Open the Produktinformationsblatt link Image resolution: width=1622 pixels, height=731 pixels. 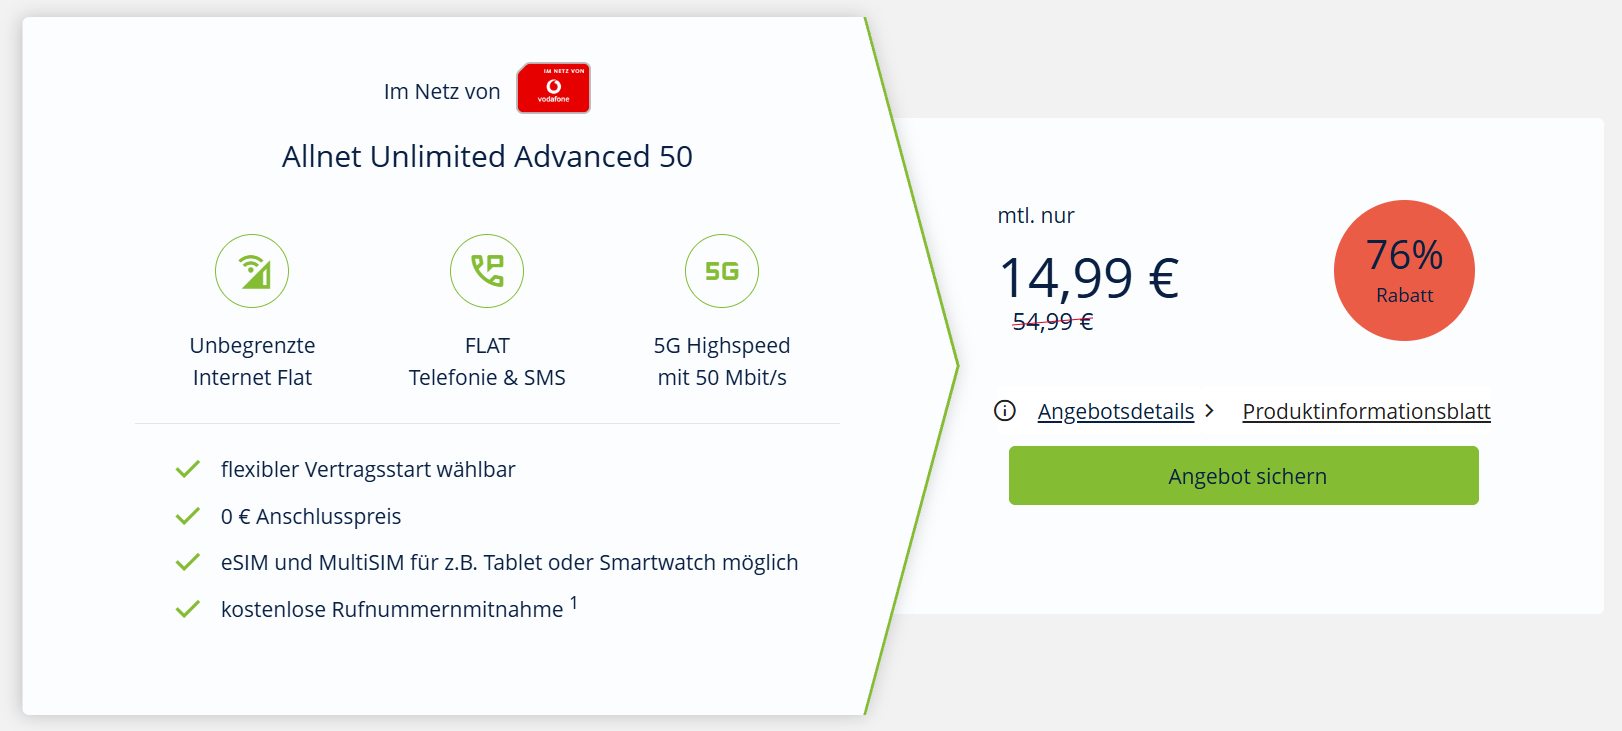(x=1366, y=411)
